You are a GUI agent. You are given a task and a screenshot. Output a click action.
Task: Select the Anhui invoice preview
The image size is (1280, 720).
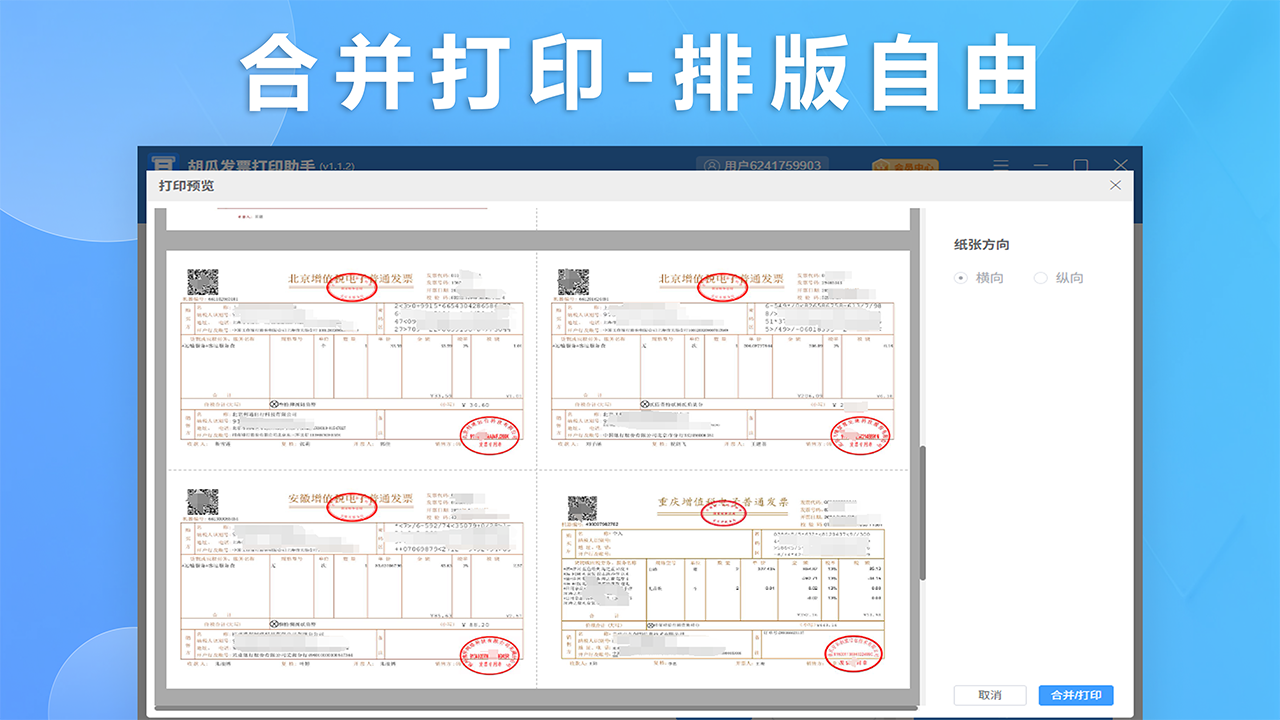[x=350, y=580]
